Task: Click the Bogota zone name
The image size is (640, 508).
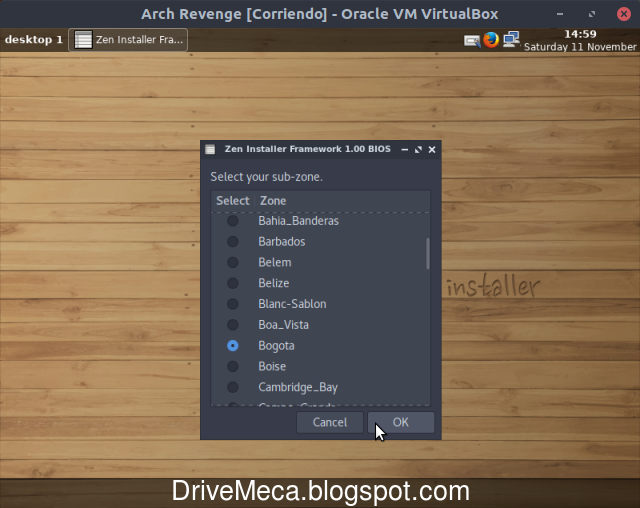Action: tap(276, 346)
